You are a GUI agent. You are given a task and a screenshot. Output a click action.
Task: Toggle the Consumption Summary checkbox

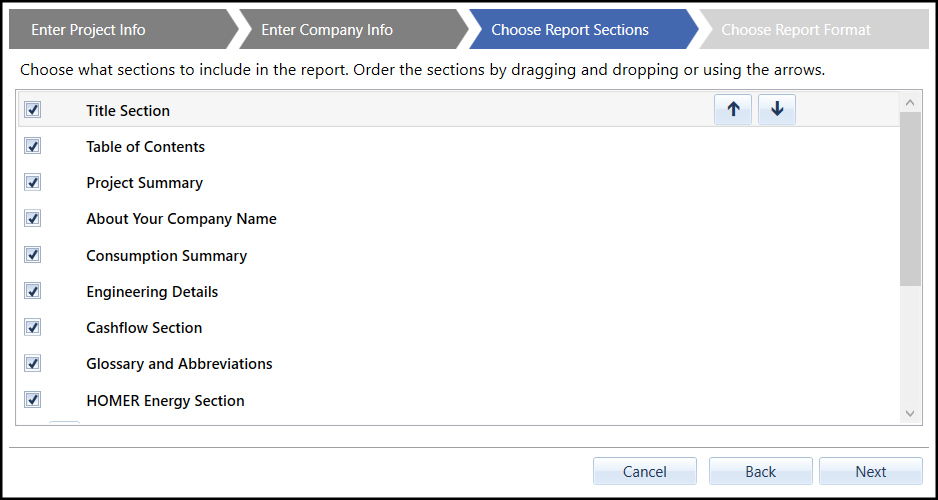tap(32, 255)
